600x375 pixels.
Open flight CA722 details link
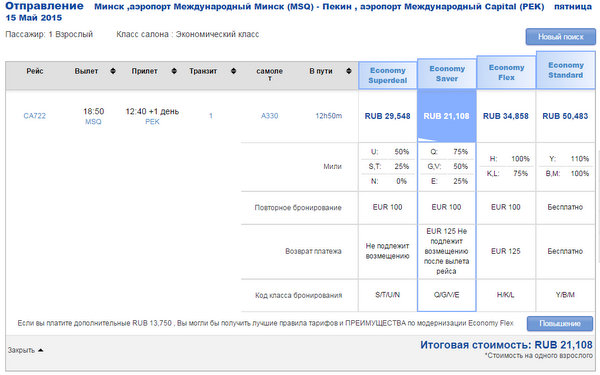pos(34,116)
